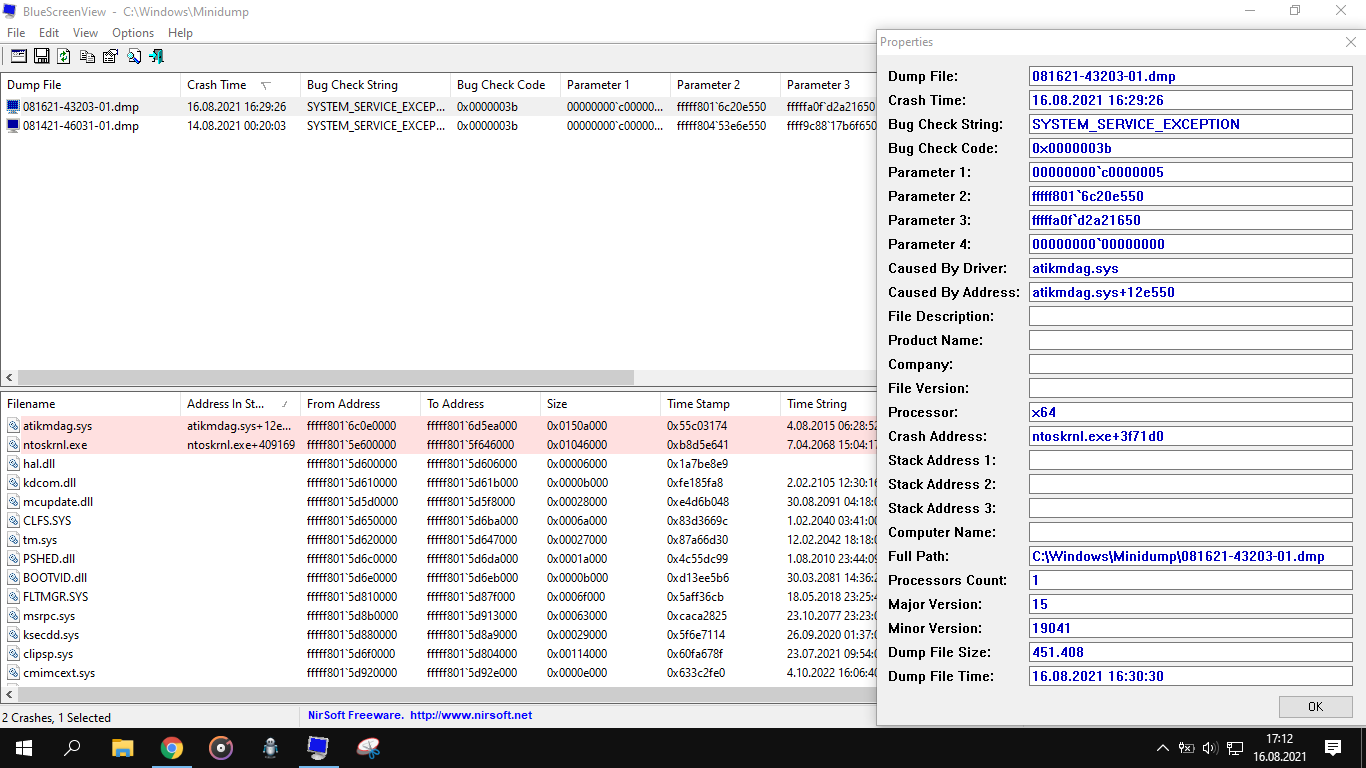Click the volume speaker tray icon
The width and height of the screenshot is (1366, 768).
[1210, 748]
